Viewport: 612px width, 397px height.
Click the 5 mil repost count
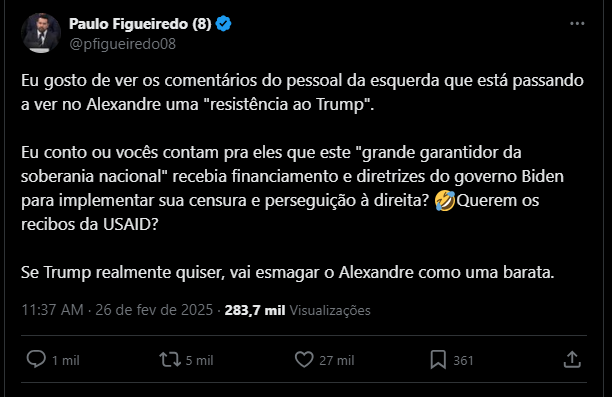coord(199,360)
